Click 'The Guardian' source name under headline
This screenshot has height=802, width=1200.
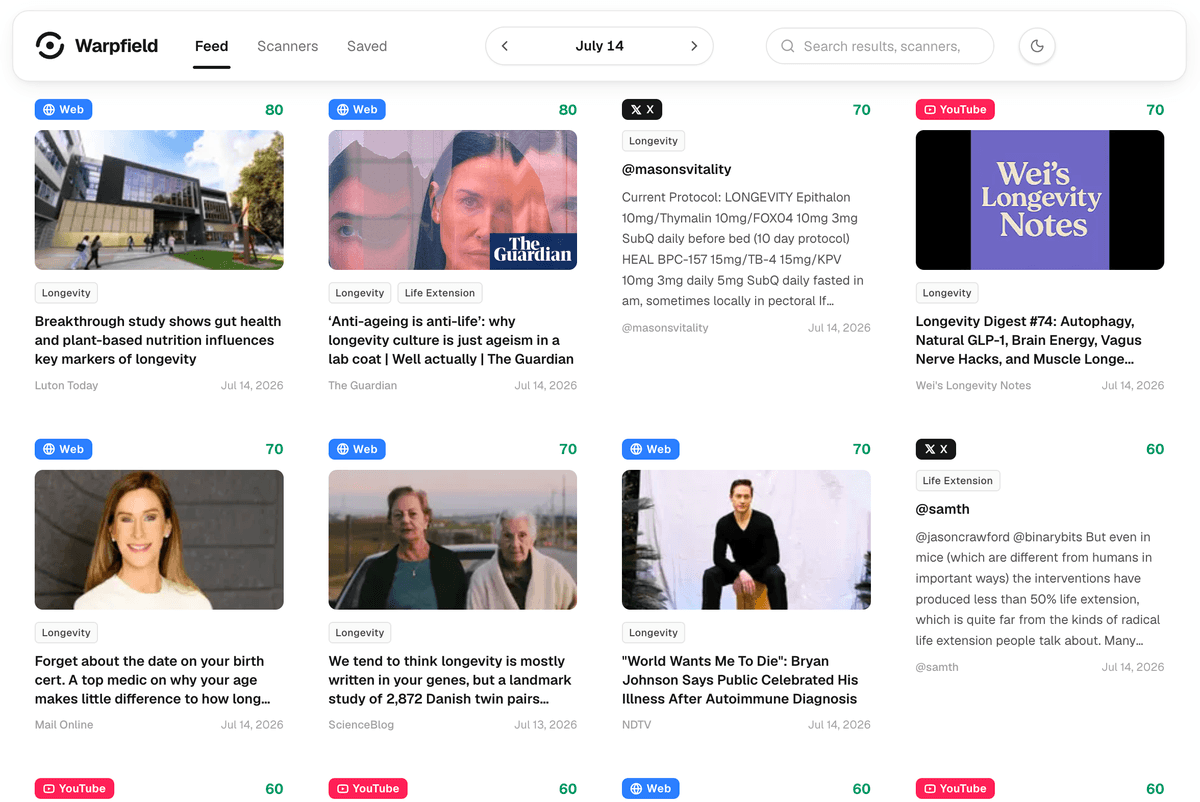363,386
